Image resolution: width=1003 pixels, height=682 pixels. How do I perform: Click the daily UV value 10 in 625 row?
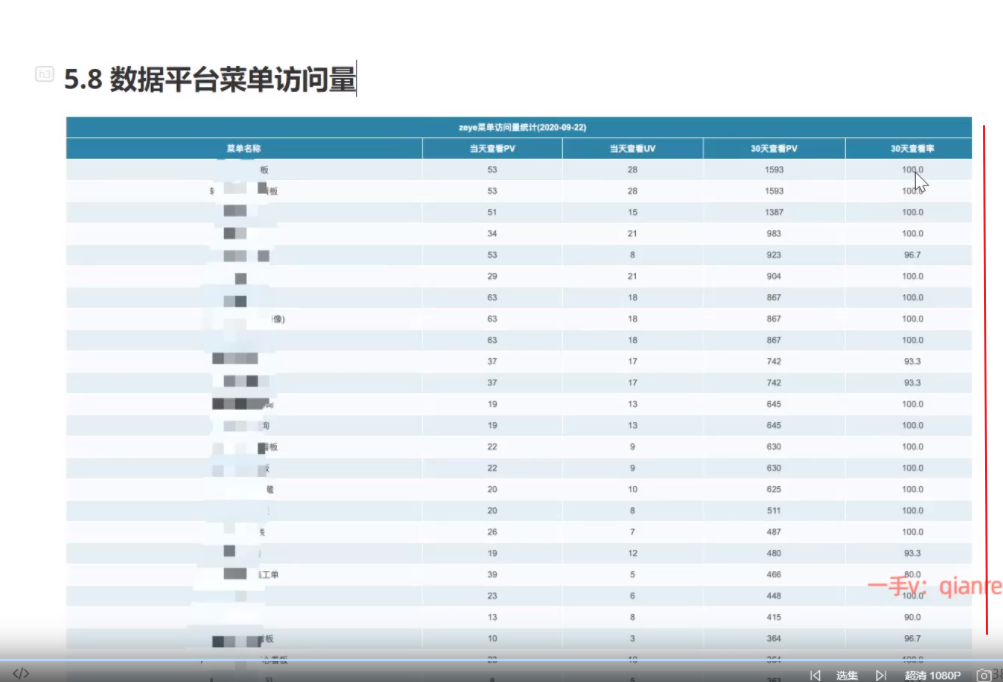pyautogui.click(x=632, y=489)
